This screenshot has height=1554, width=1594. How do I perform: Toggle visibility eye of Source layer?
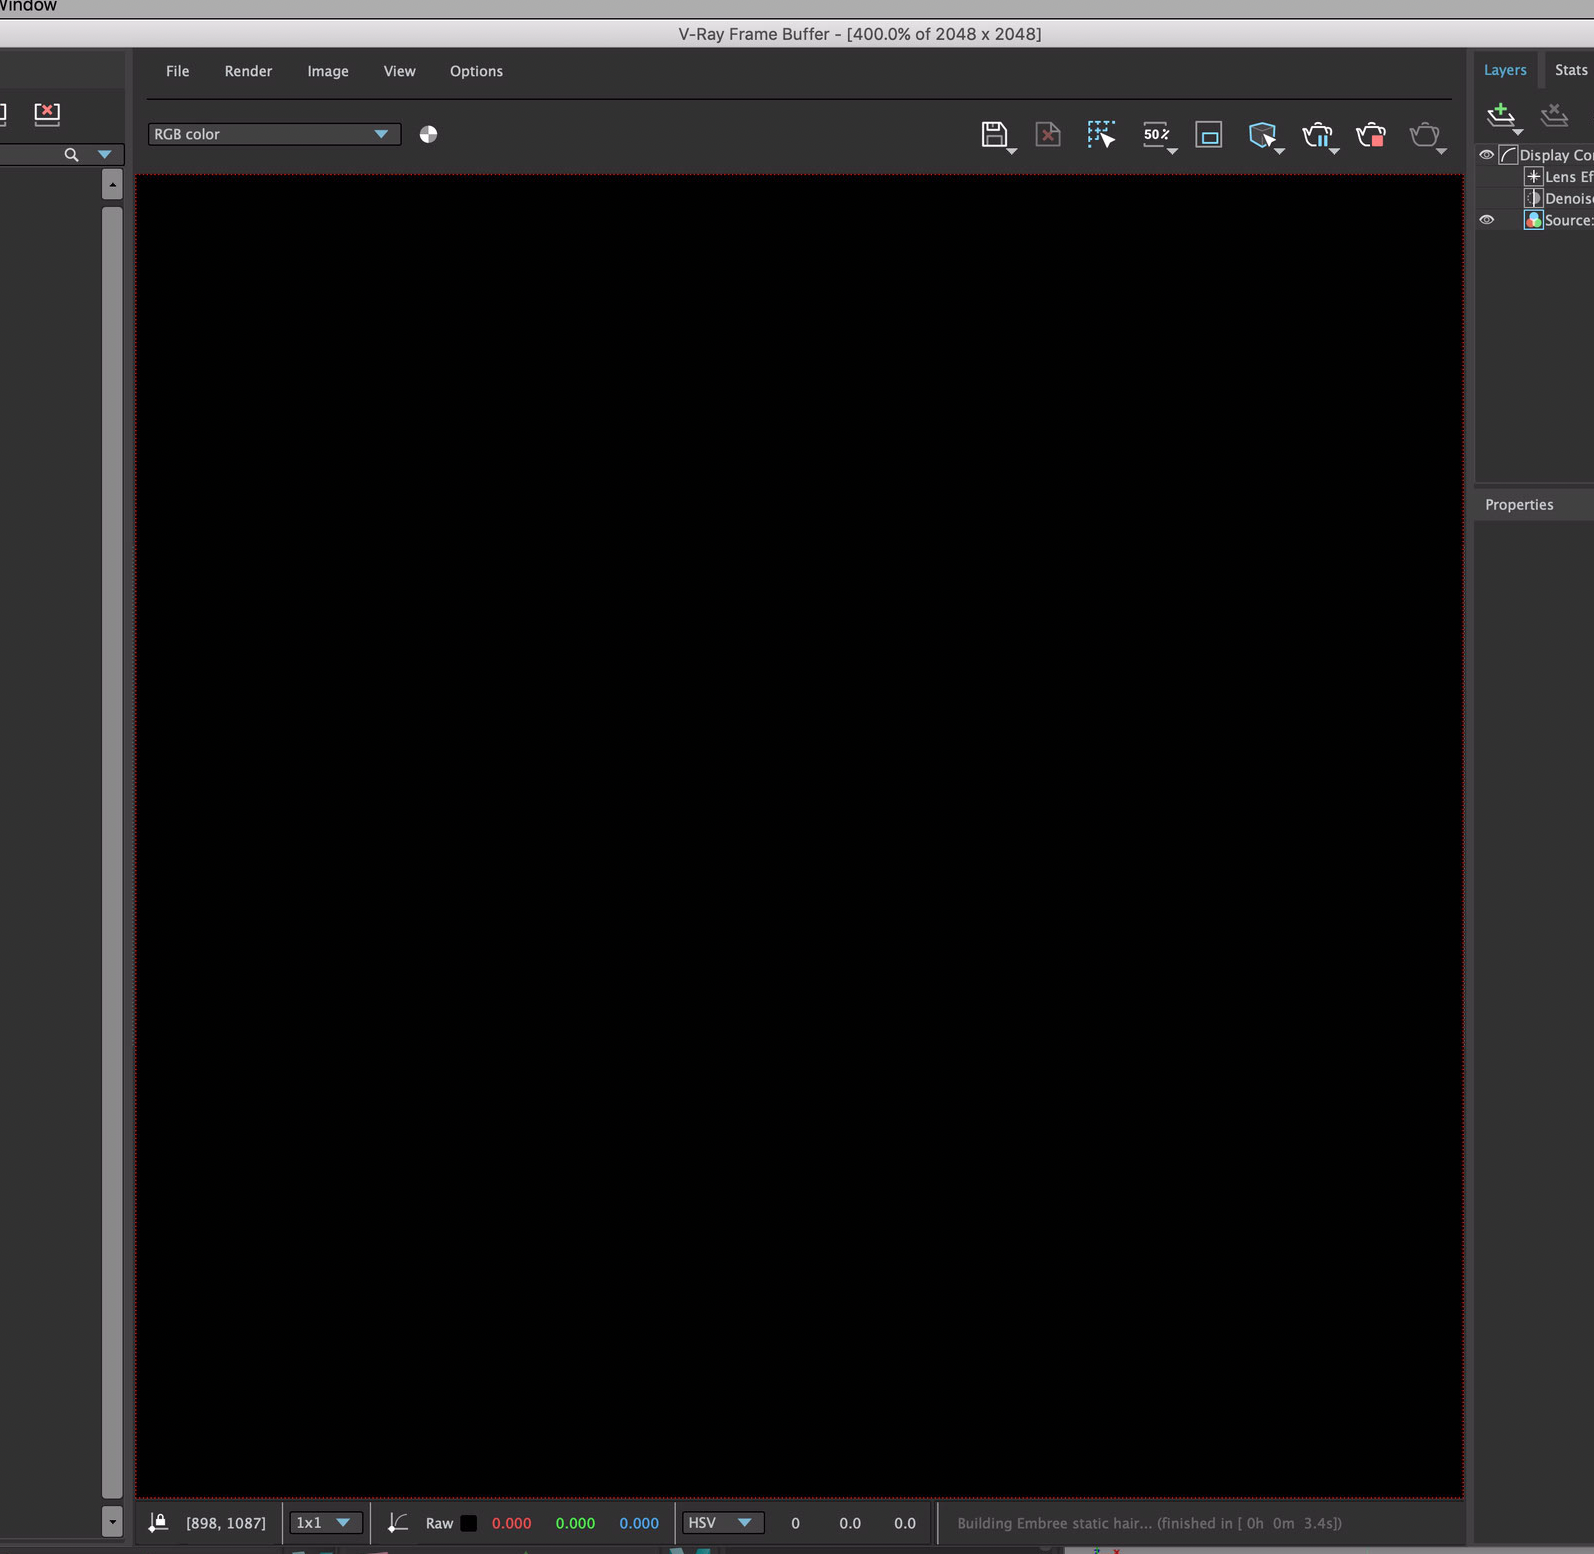tap(1487, 220)
